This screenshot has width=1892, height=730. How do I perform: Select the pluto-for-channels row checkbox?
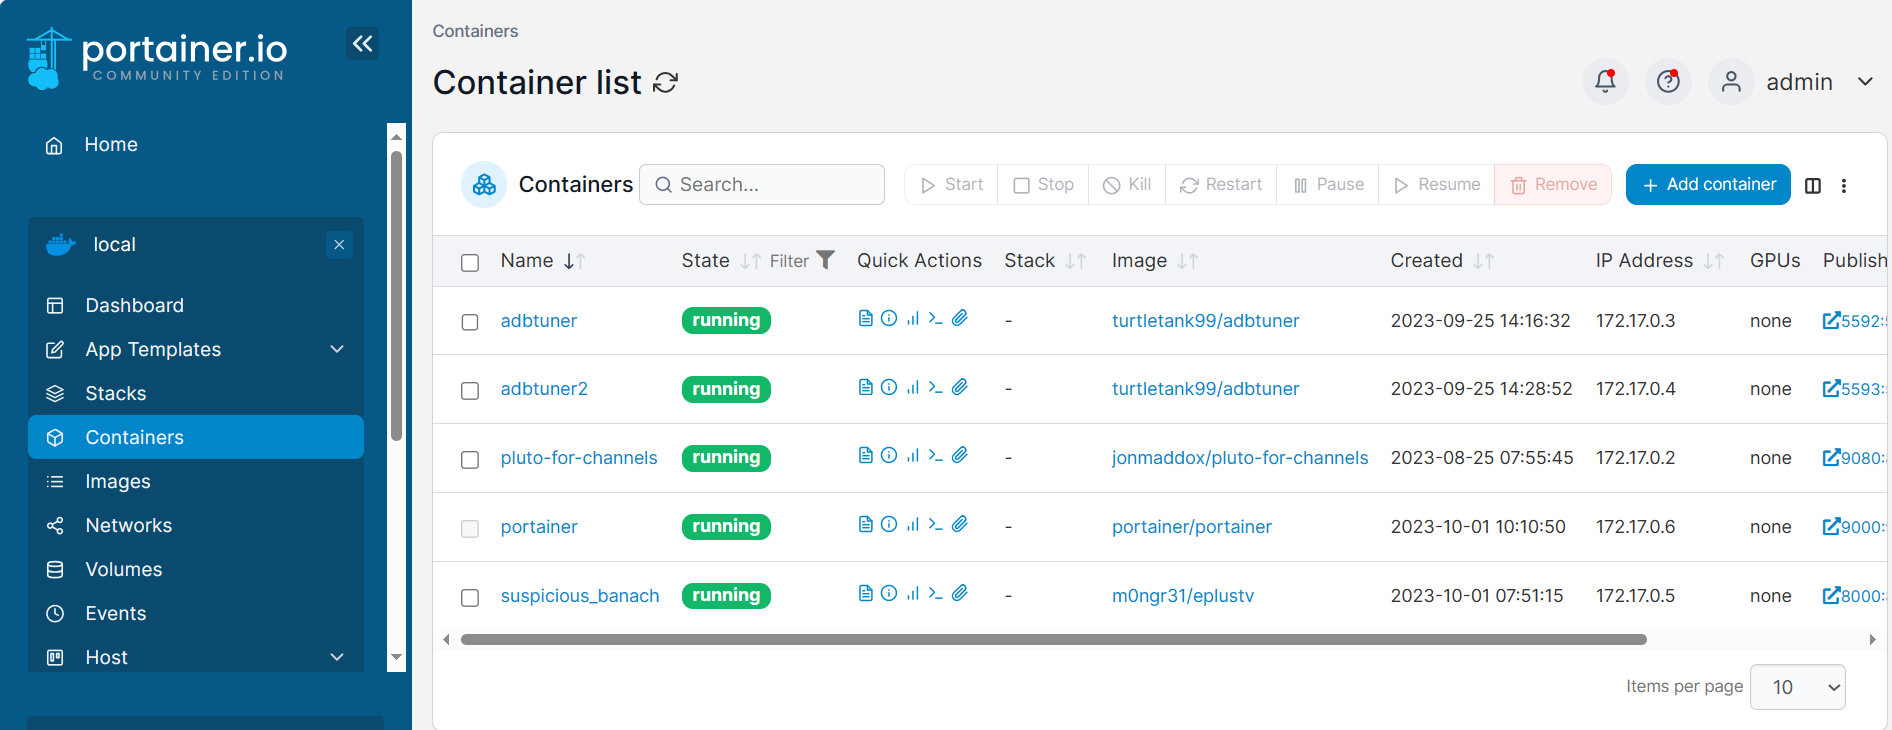(x=470, y=459)
